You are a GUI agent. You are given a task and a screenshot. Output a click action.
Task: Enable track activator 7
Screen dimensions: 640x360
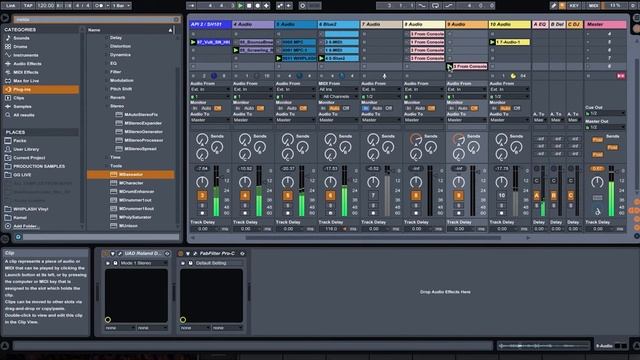373,196
